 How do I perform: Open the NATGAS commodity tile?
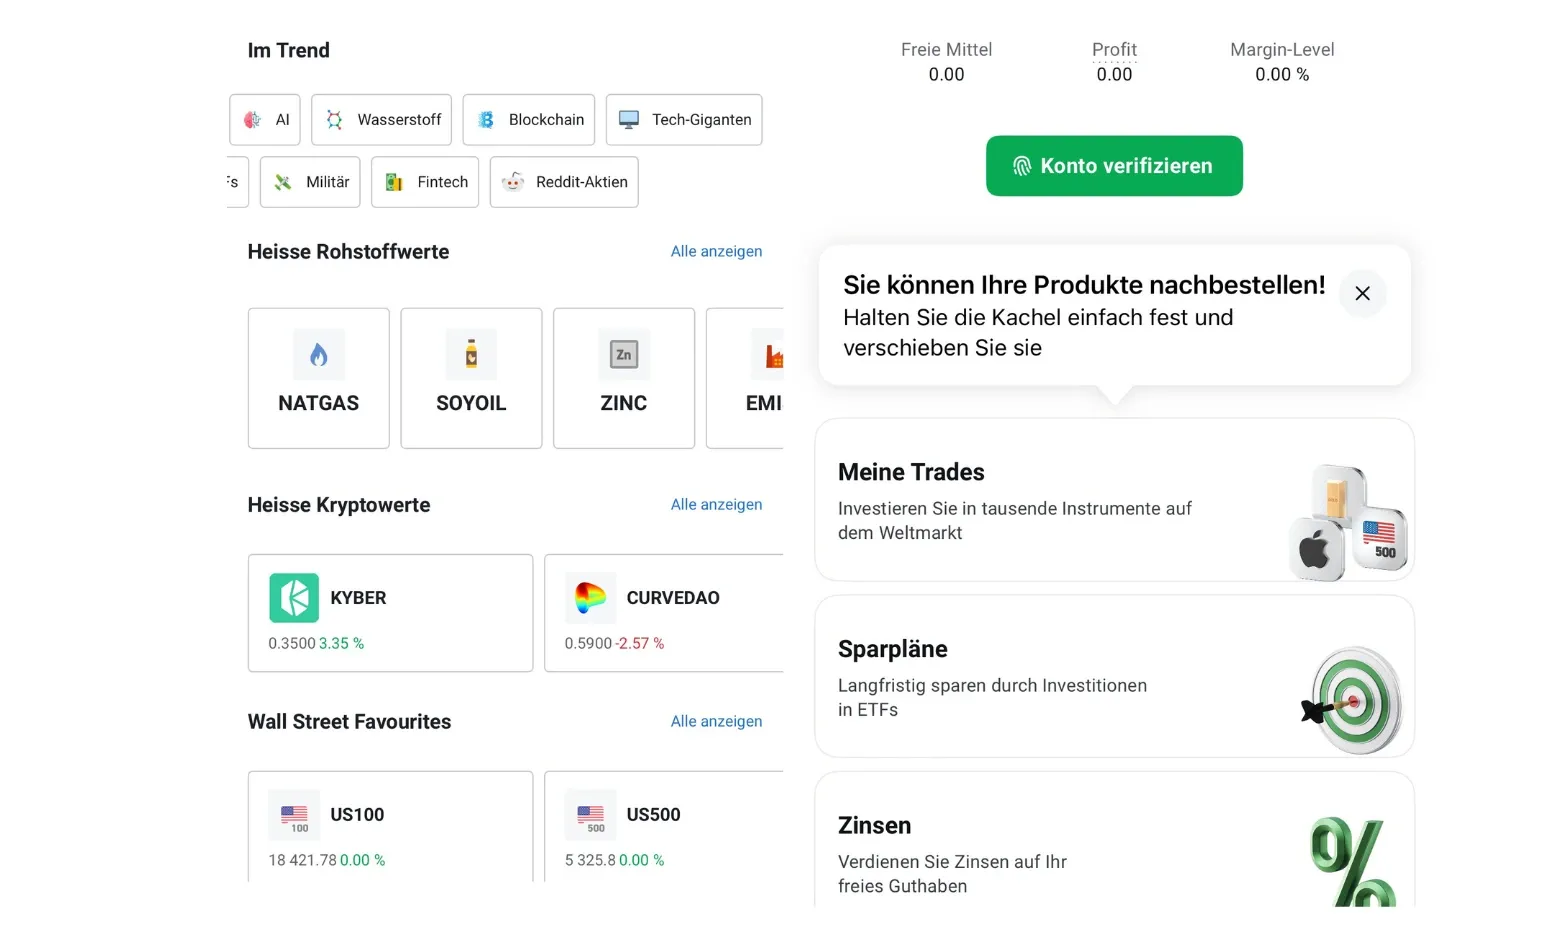[x=319, y=378]
